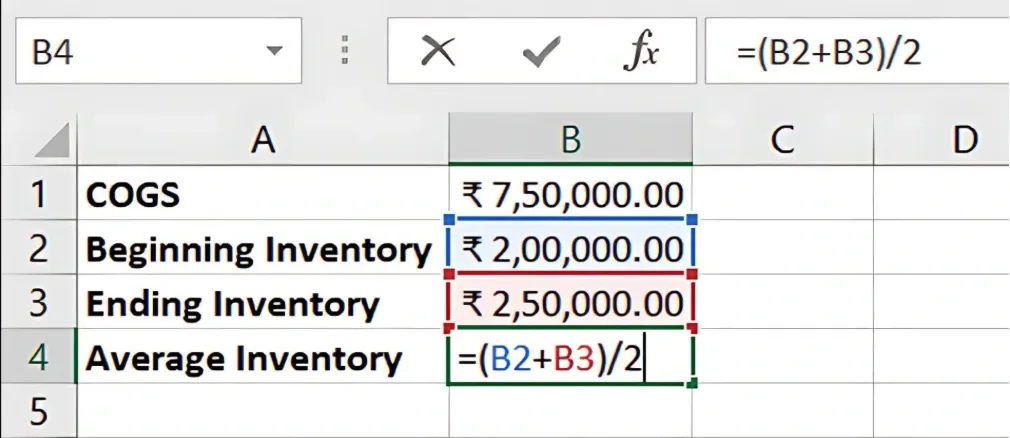This screenshot has width=1010, height=438.
Task: Click the formula bar resize dots handle
Action: [x=345, y=50]
